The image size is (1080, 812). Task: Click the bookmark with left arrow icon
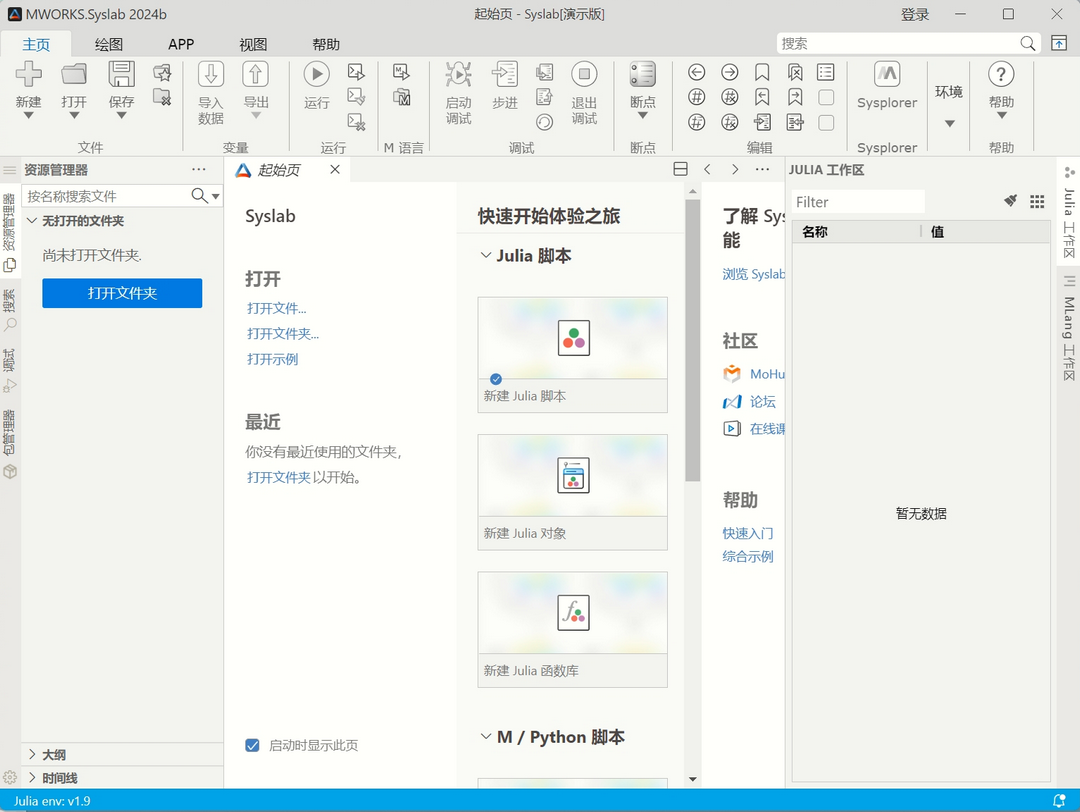coord(762,97)
